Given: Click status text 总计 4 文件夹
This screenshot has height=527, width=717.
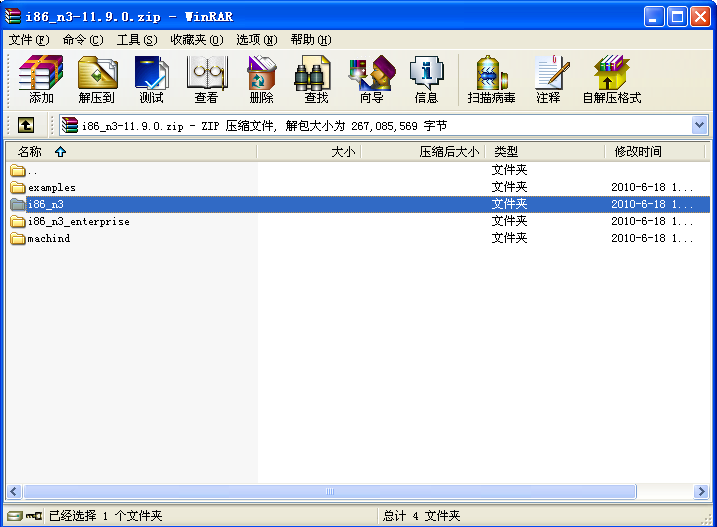Looking at the screenshot, I should (422, 516).
